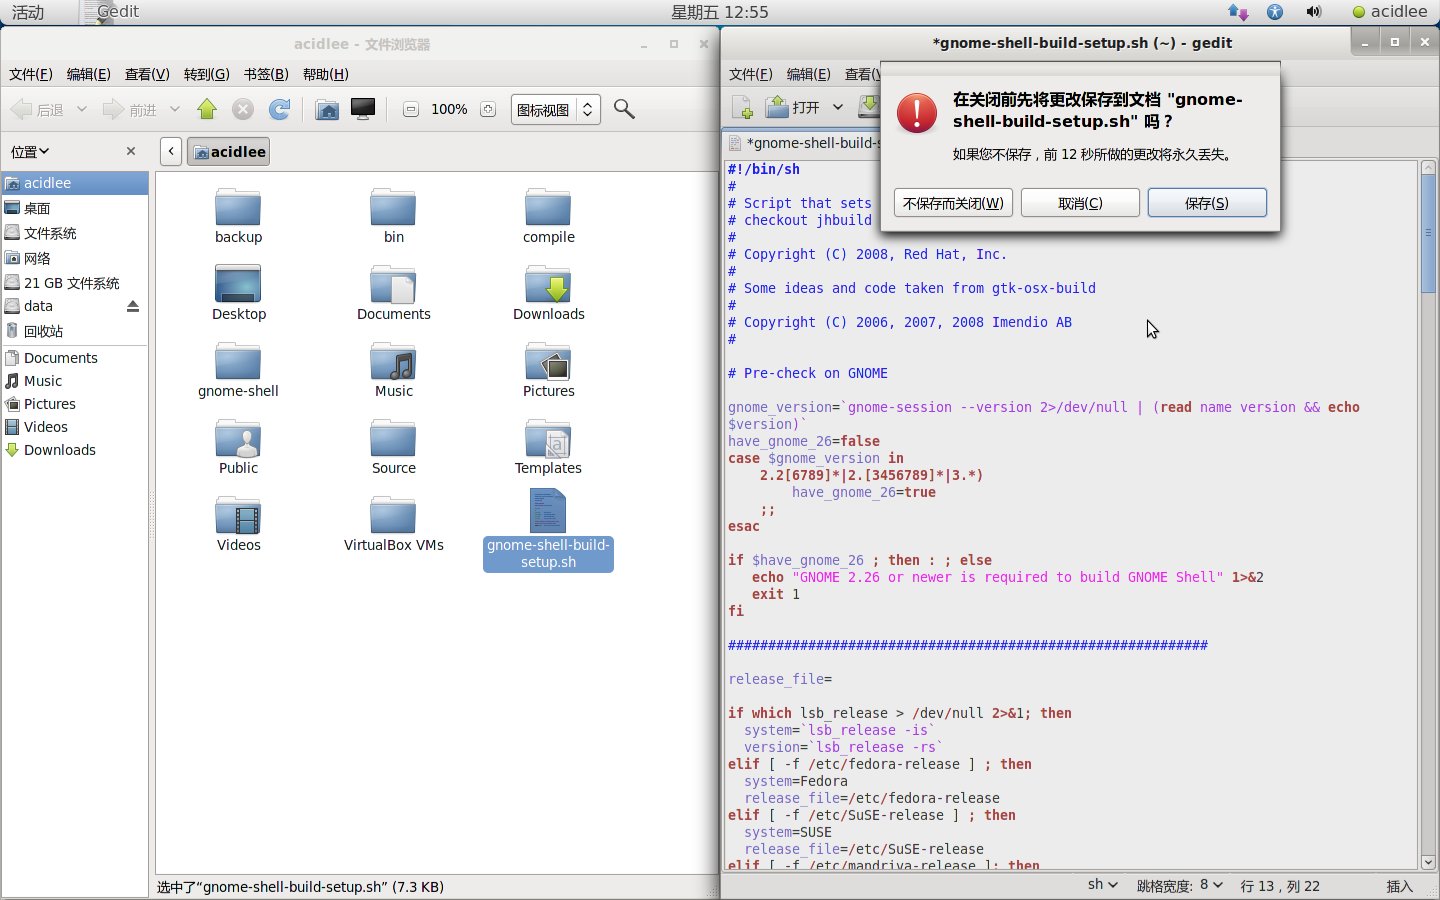Click the Back arrow in file browser
The height and width of the screenshot is (900, 1440).
(x=36, y=110)
